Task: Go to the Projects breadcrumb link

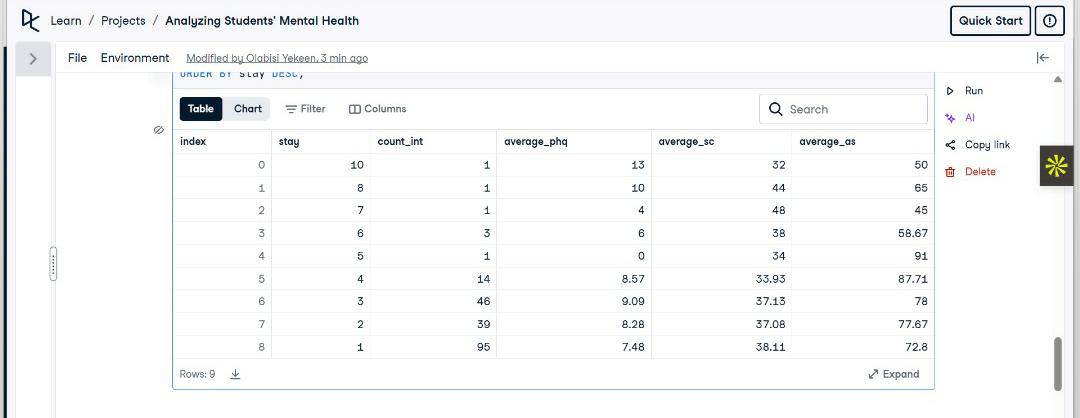Action: (123, 21)
